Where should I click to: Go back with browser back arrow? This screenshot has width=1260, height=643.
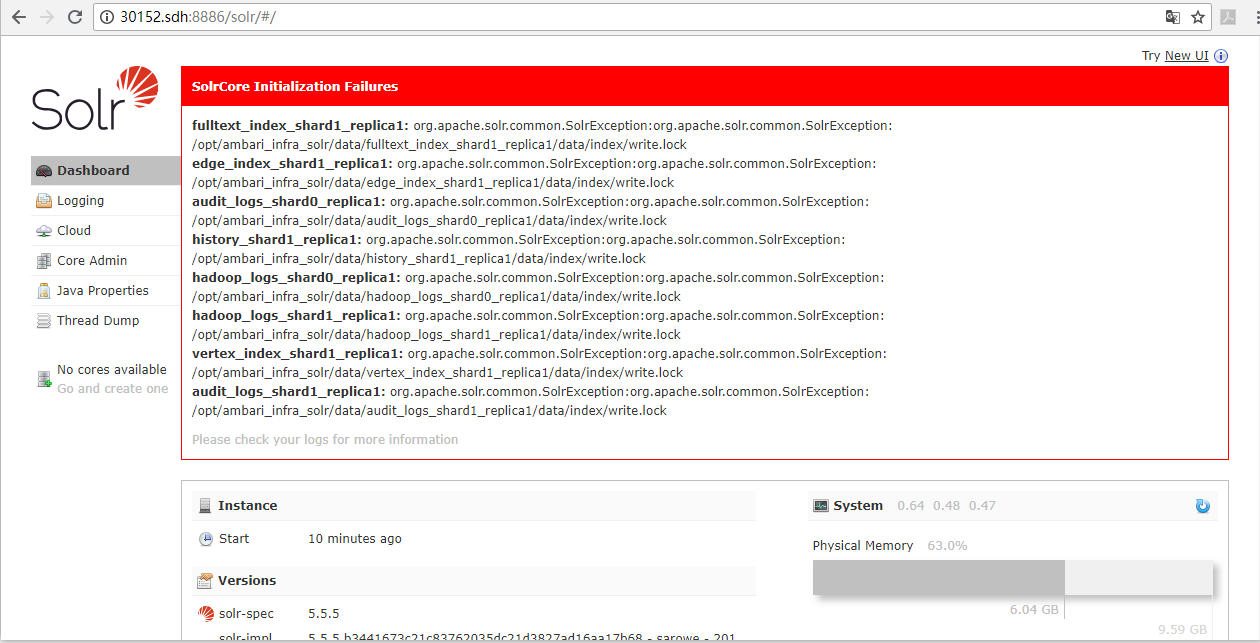19,17
